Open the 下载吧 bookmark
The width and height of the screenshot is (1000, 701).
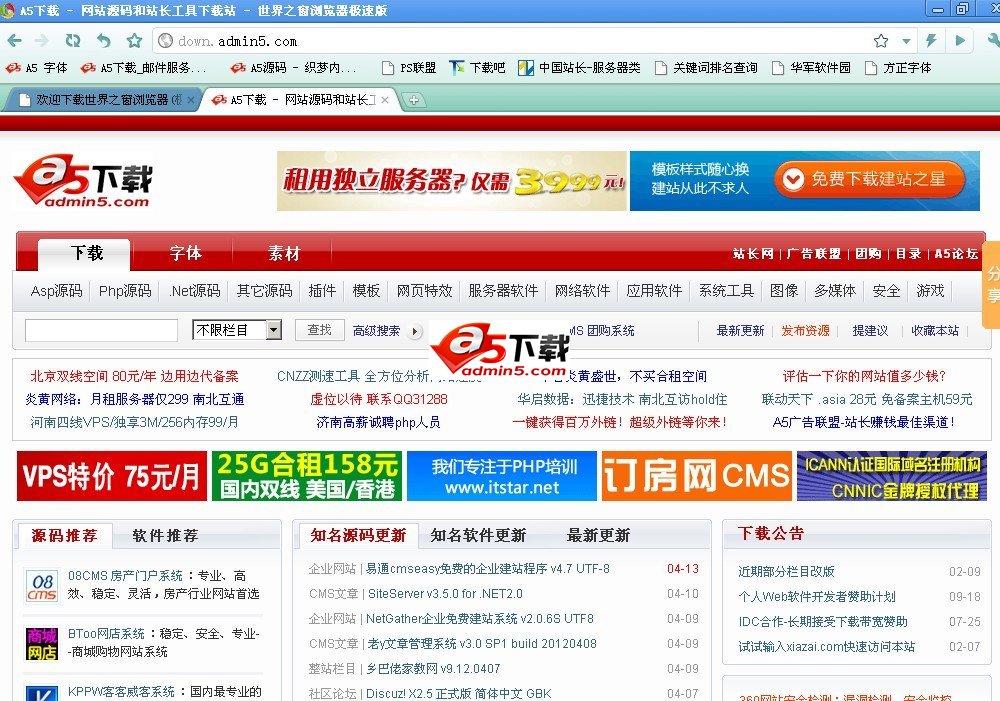477,68
